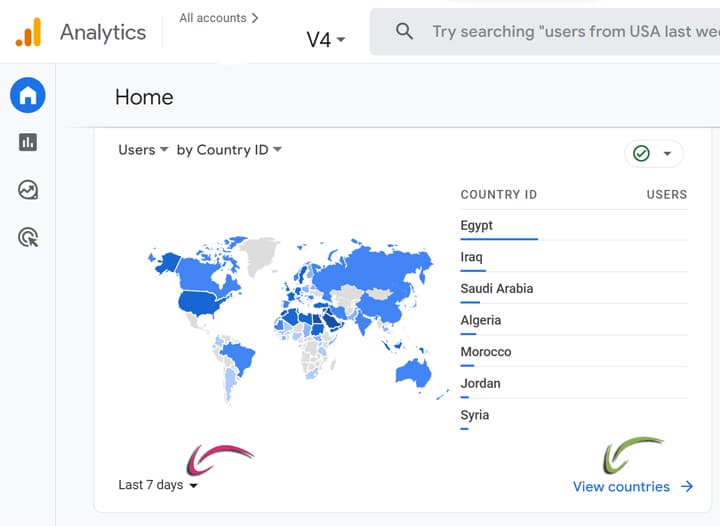Click the USERS column header
Viewport: 720px width, 526px height.
(x=667, y=195)
